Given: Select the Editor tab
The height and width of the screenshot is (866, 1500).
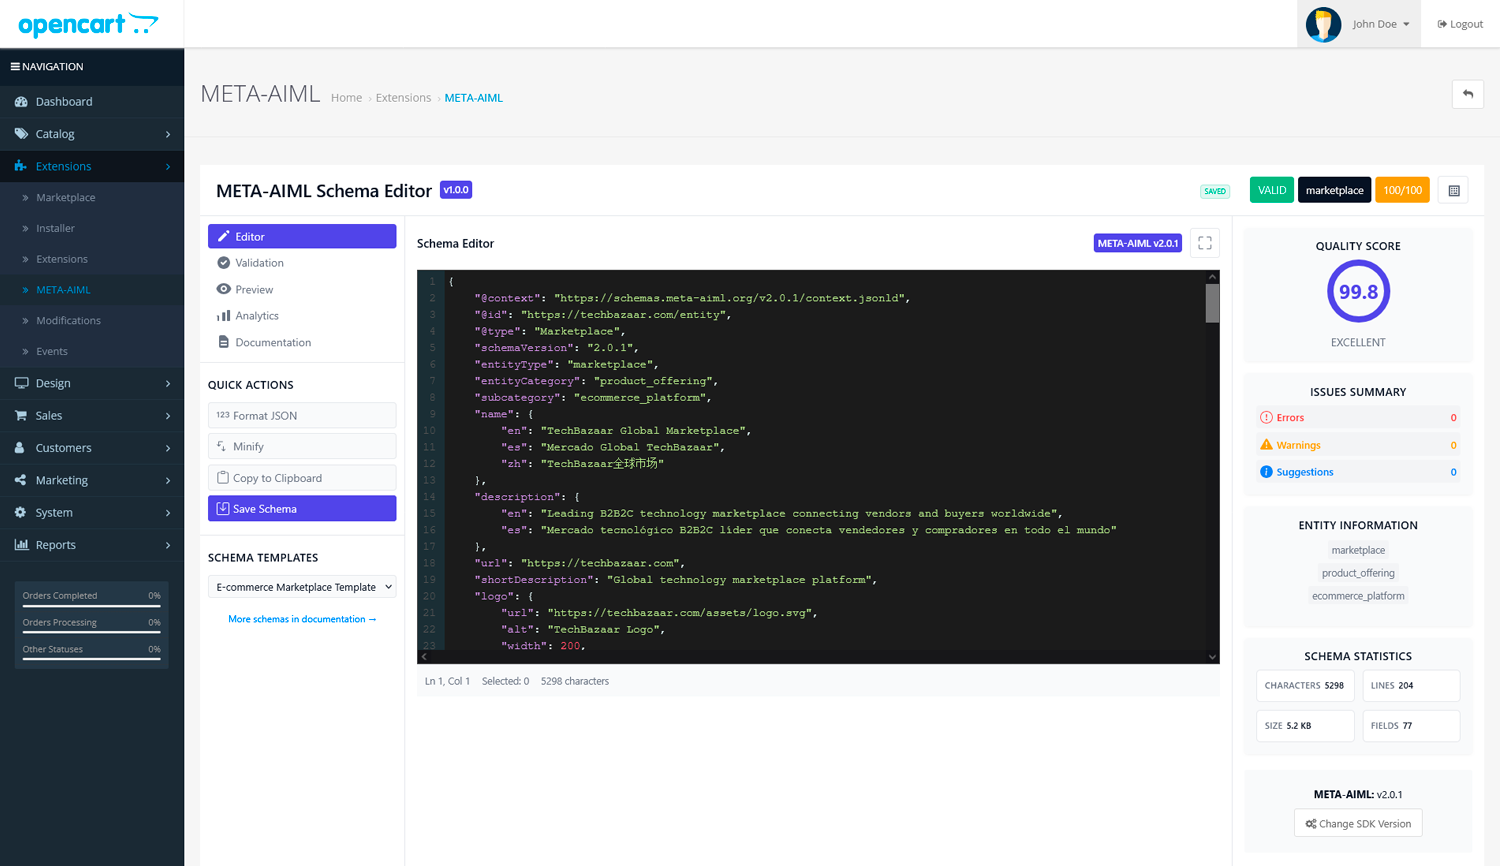Looking at the screenshot, I should [x=302, y=237].
